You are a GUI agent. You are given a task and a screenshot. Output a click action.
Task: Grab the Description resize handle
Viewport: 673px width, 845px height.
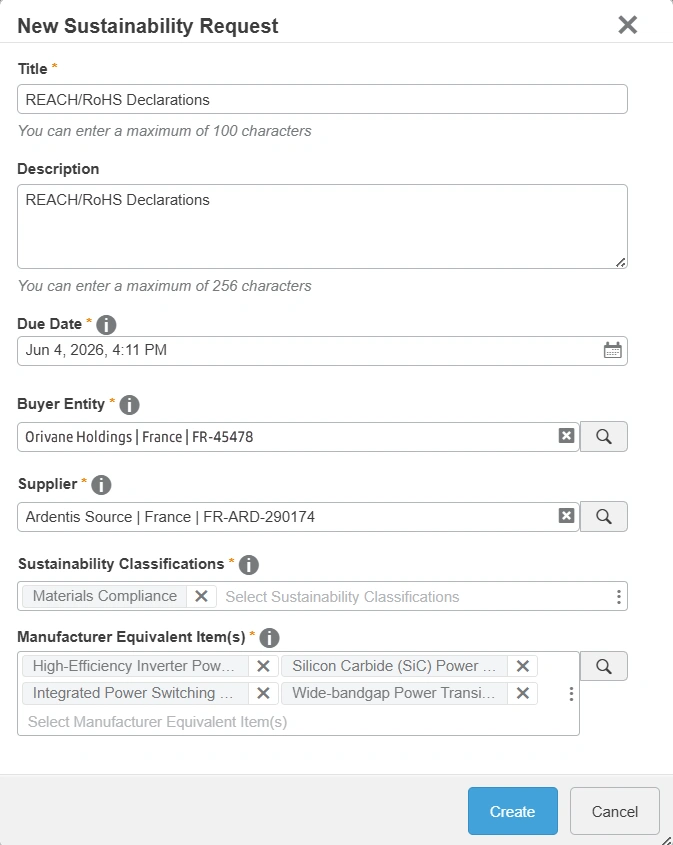[621, 262]
